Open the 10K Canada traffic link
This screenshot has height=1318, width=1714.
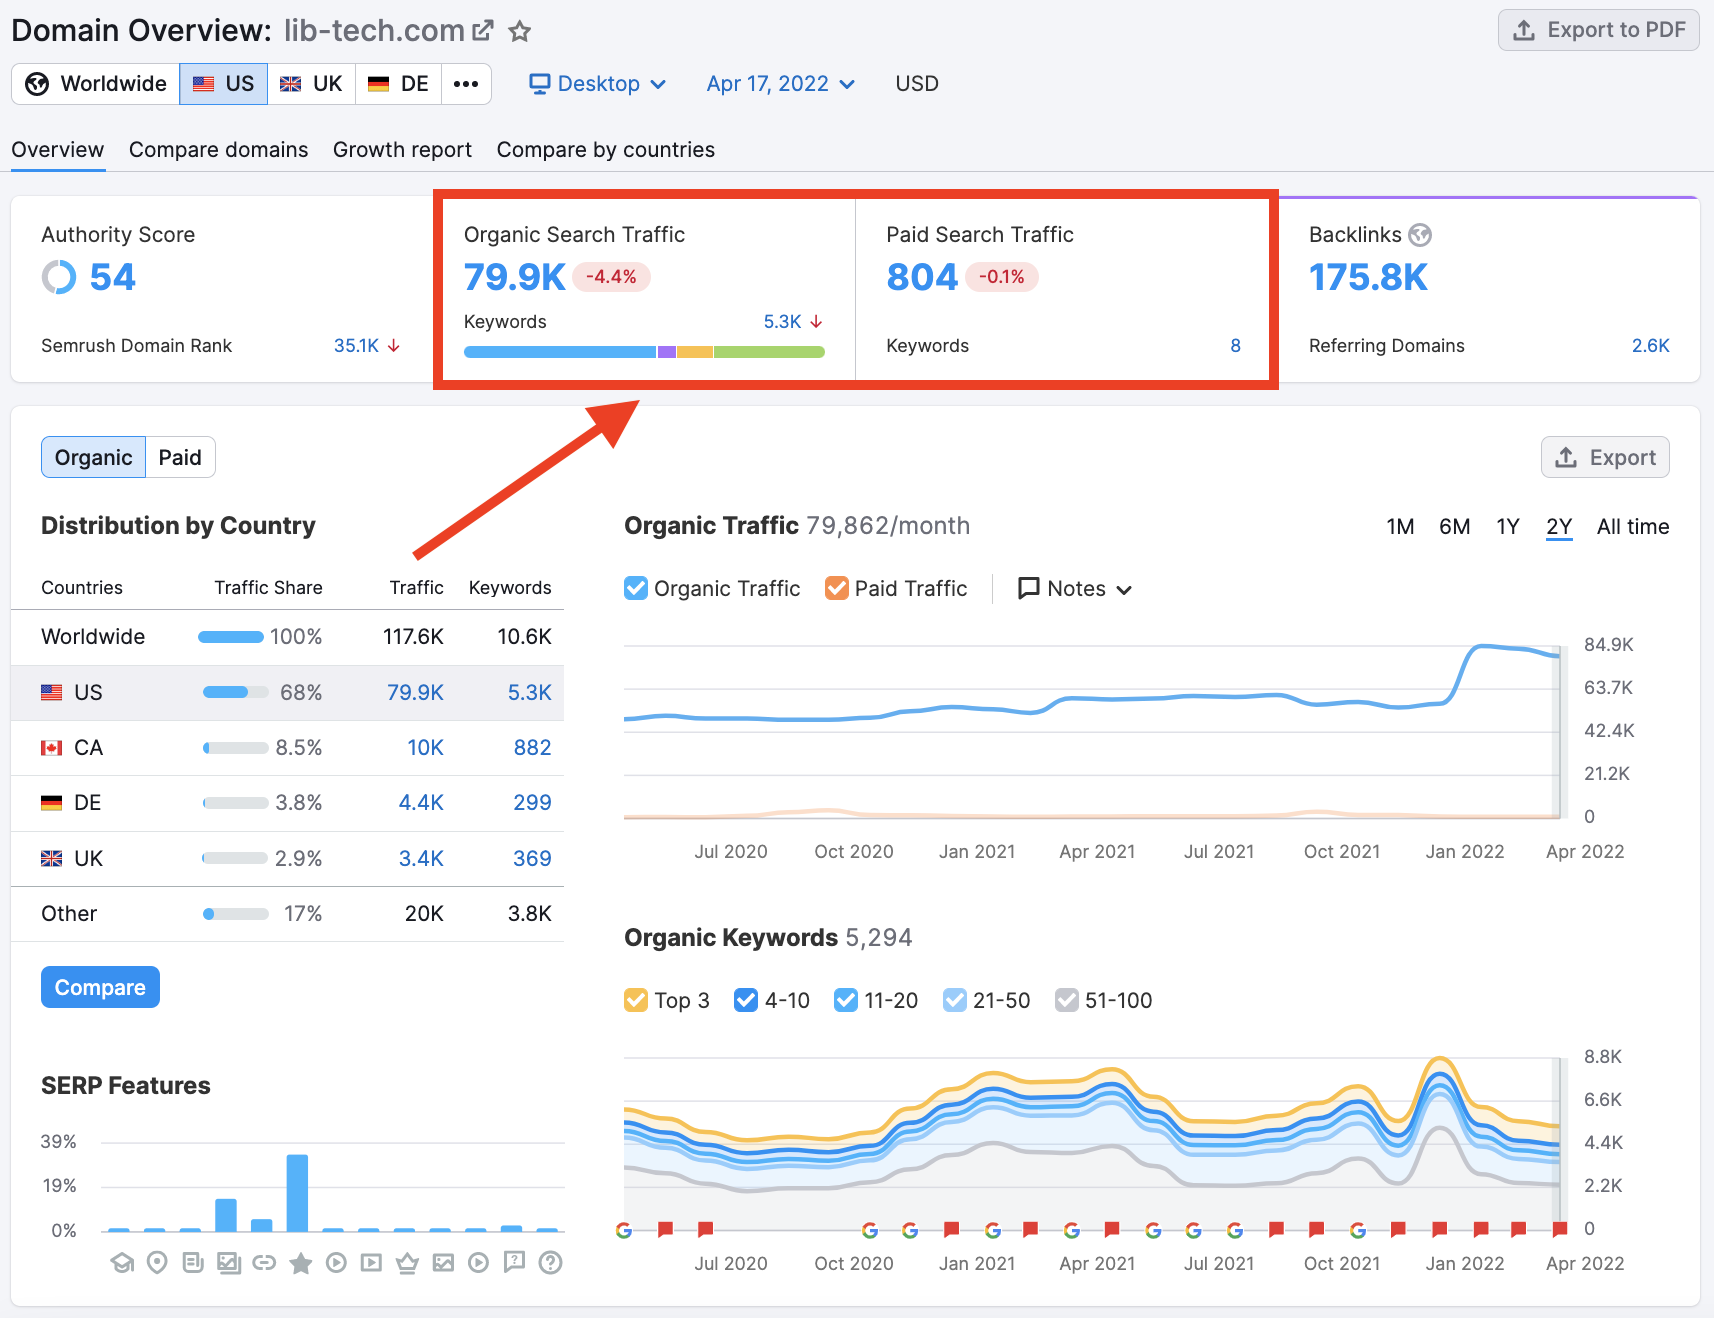424,747
